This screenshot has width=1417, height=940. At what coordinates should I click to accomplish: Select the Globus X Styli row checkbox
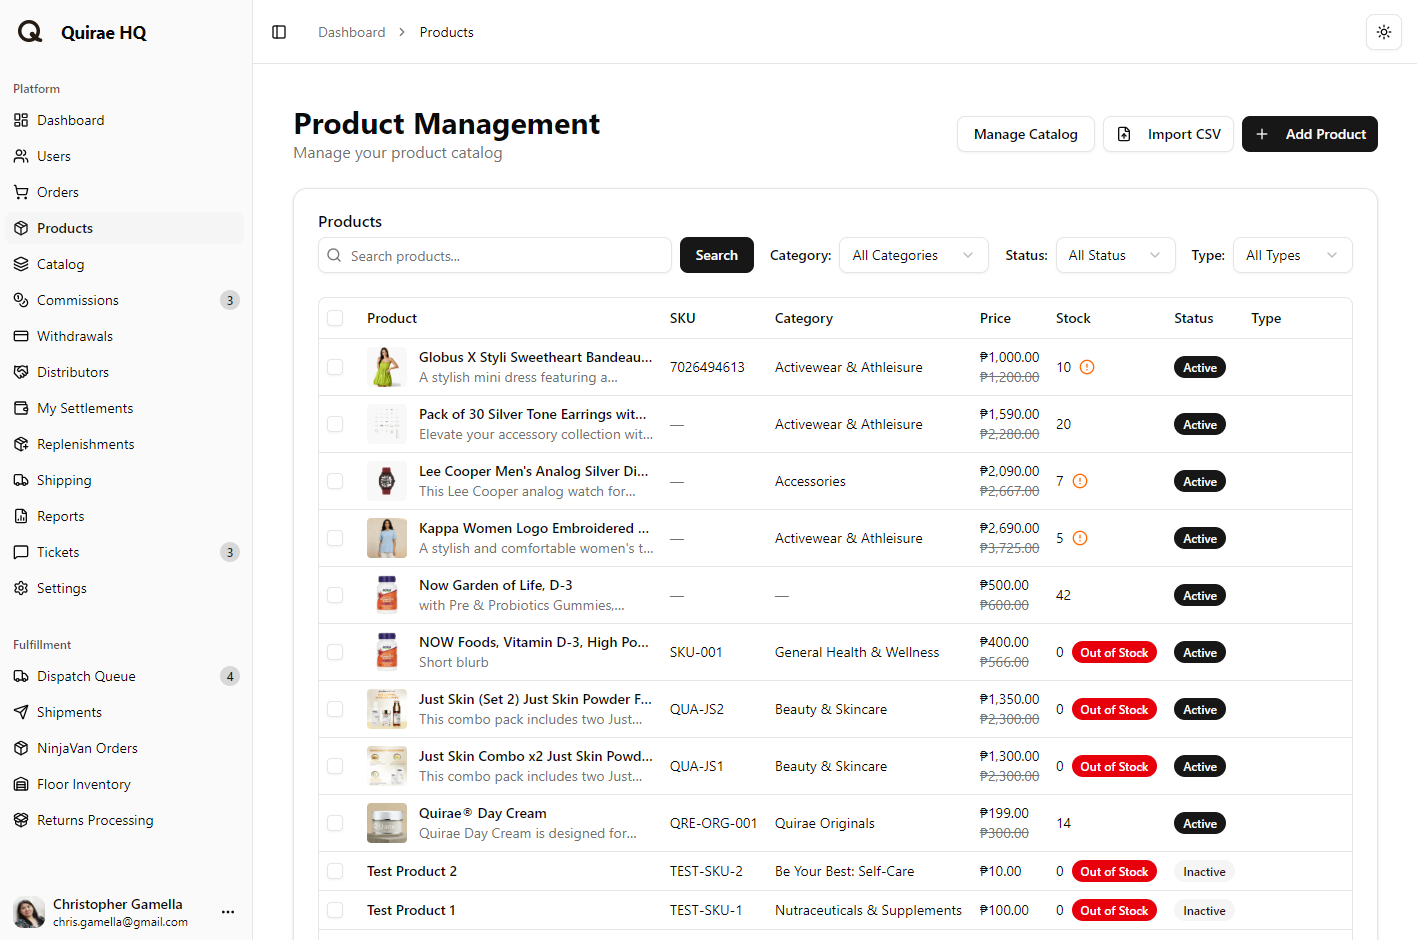(335, 367)
